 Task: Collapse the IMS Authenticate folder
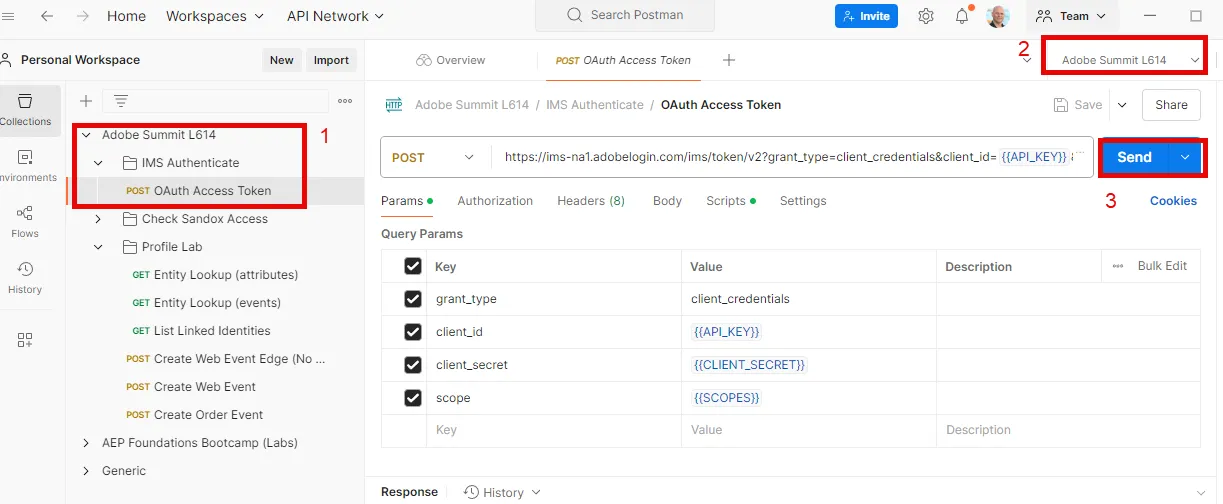pyautogui.click(x=98, y=163)
